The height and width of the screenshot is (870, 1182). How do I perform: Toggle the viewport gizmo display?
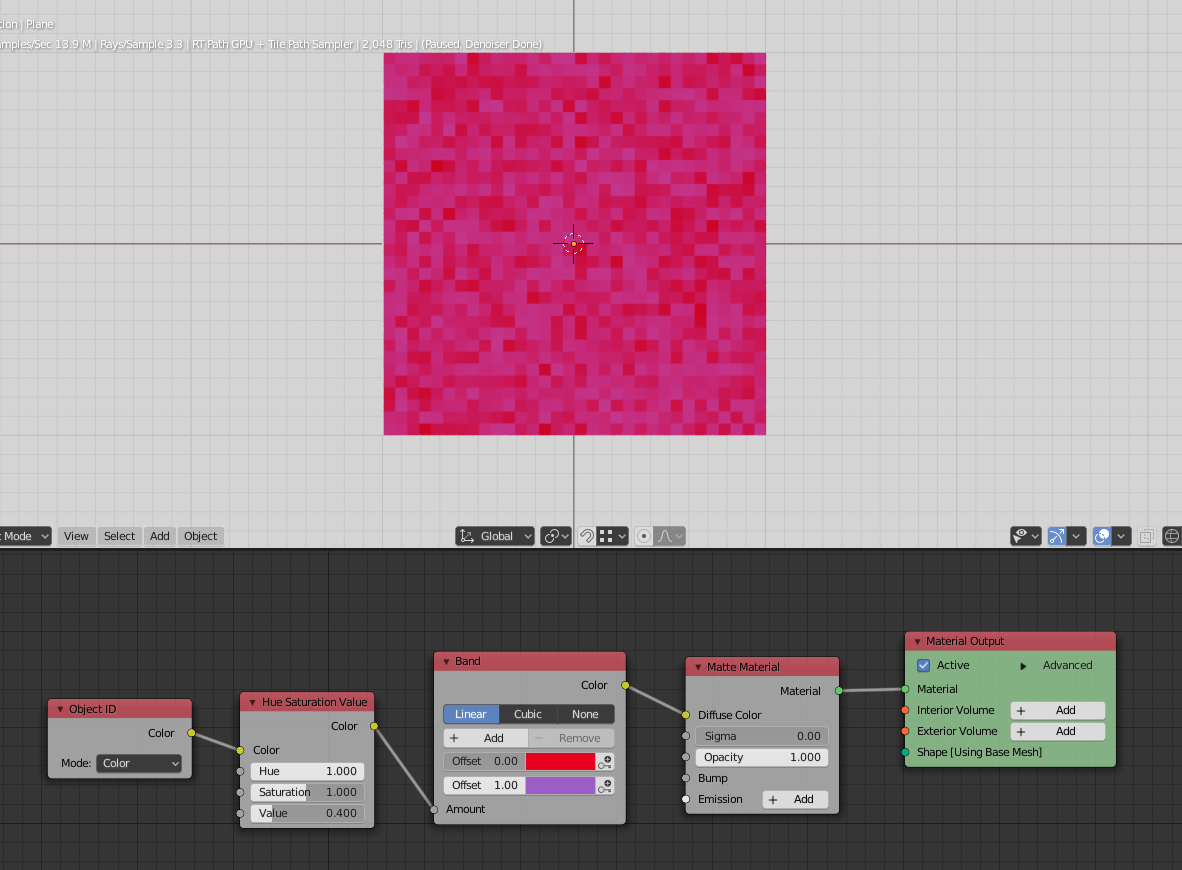click(x=1058, y=536)
